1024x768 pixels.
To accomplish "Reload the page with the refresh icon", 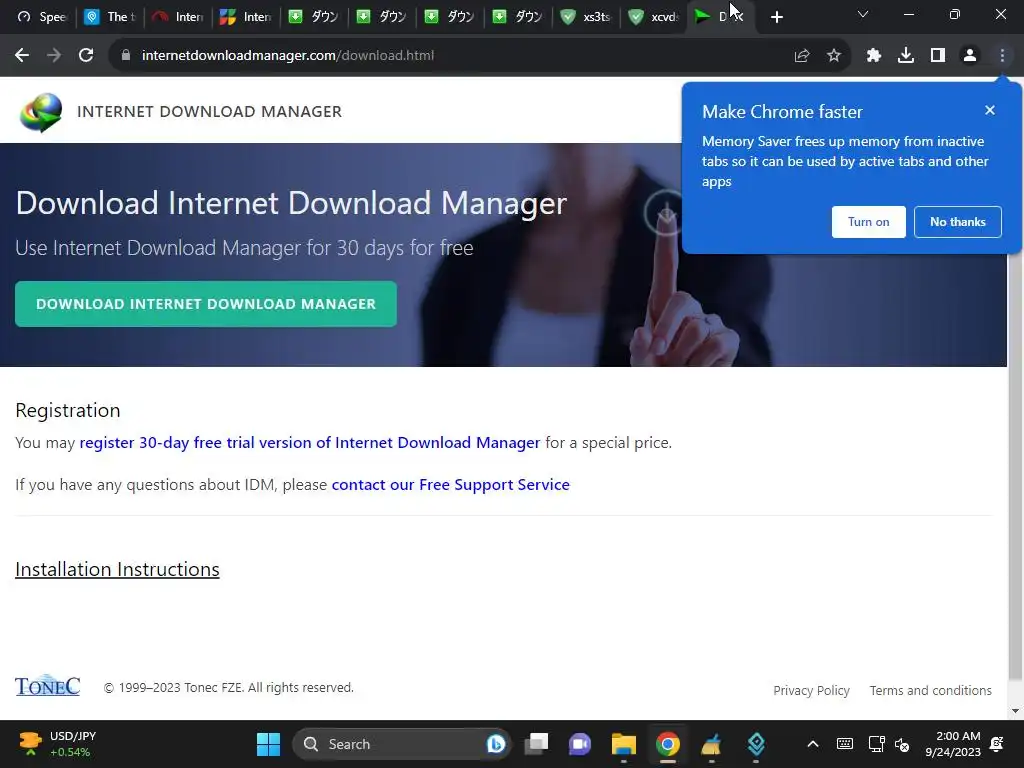I will (x=86, y=56).
